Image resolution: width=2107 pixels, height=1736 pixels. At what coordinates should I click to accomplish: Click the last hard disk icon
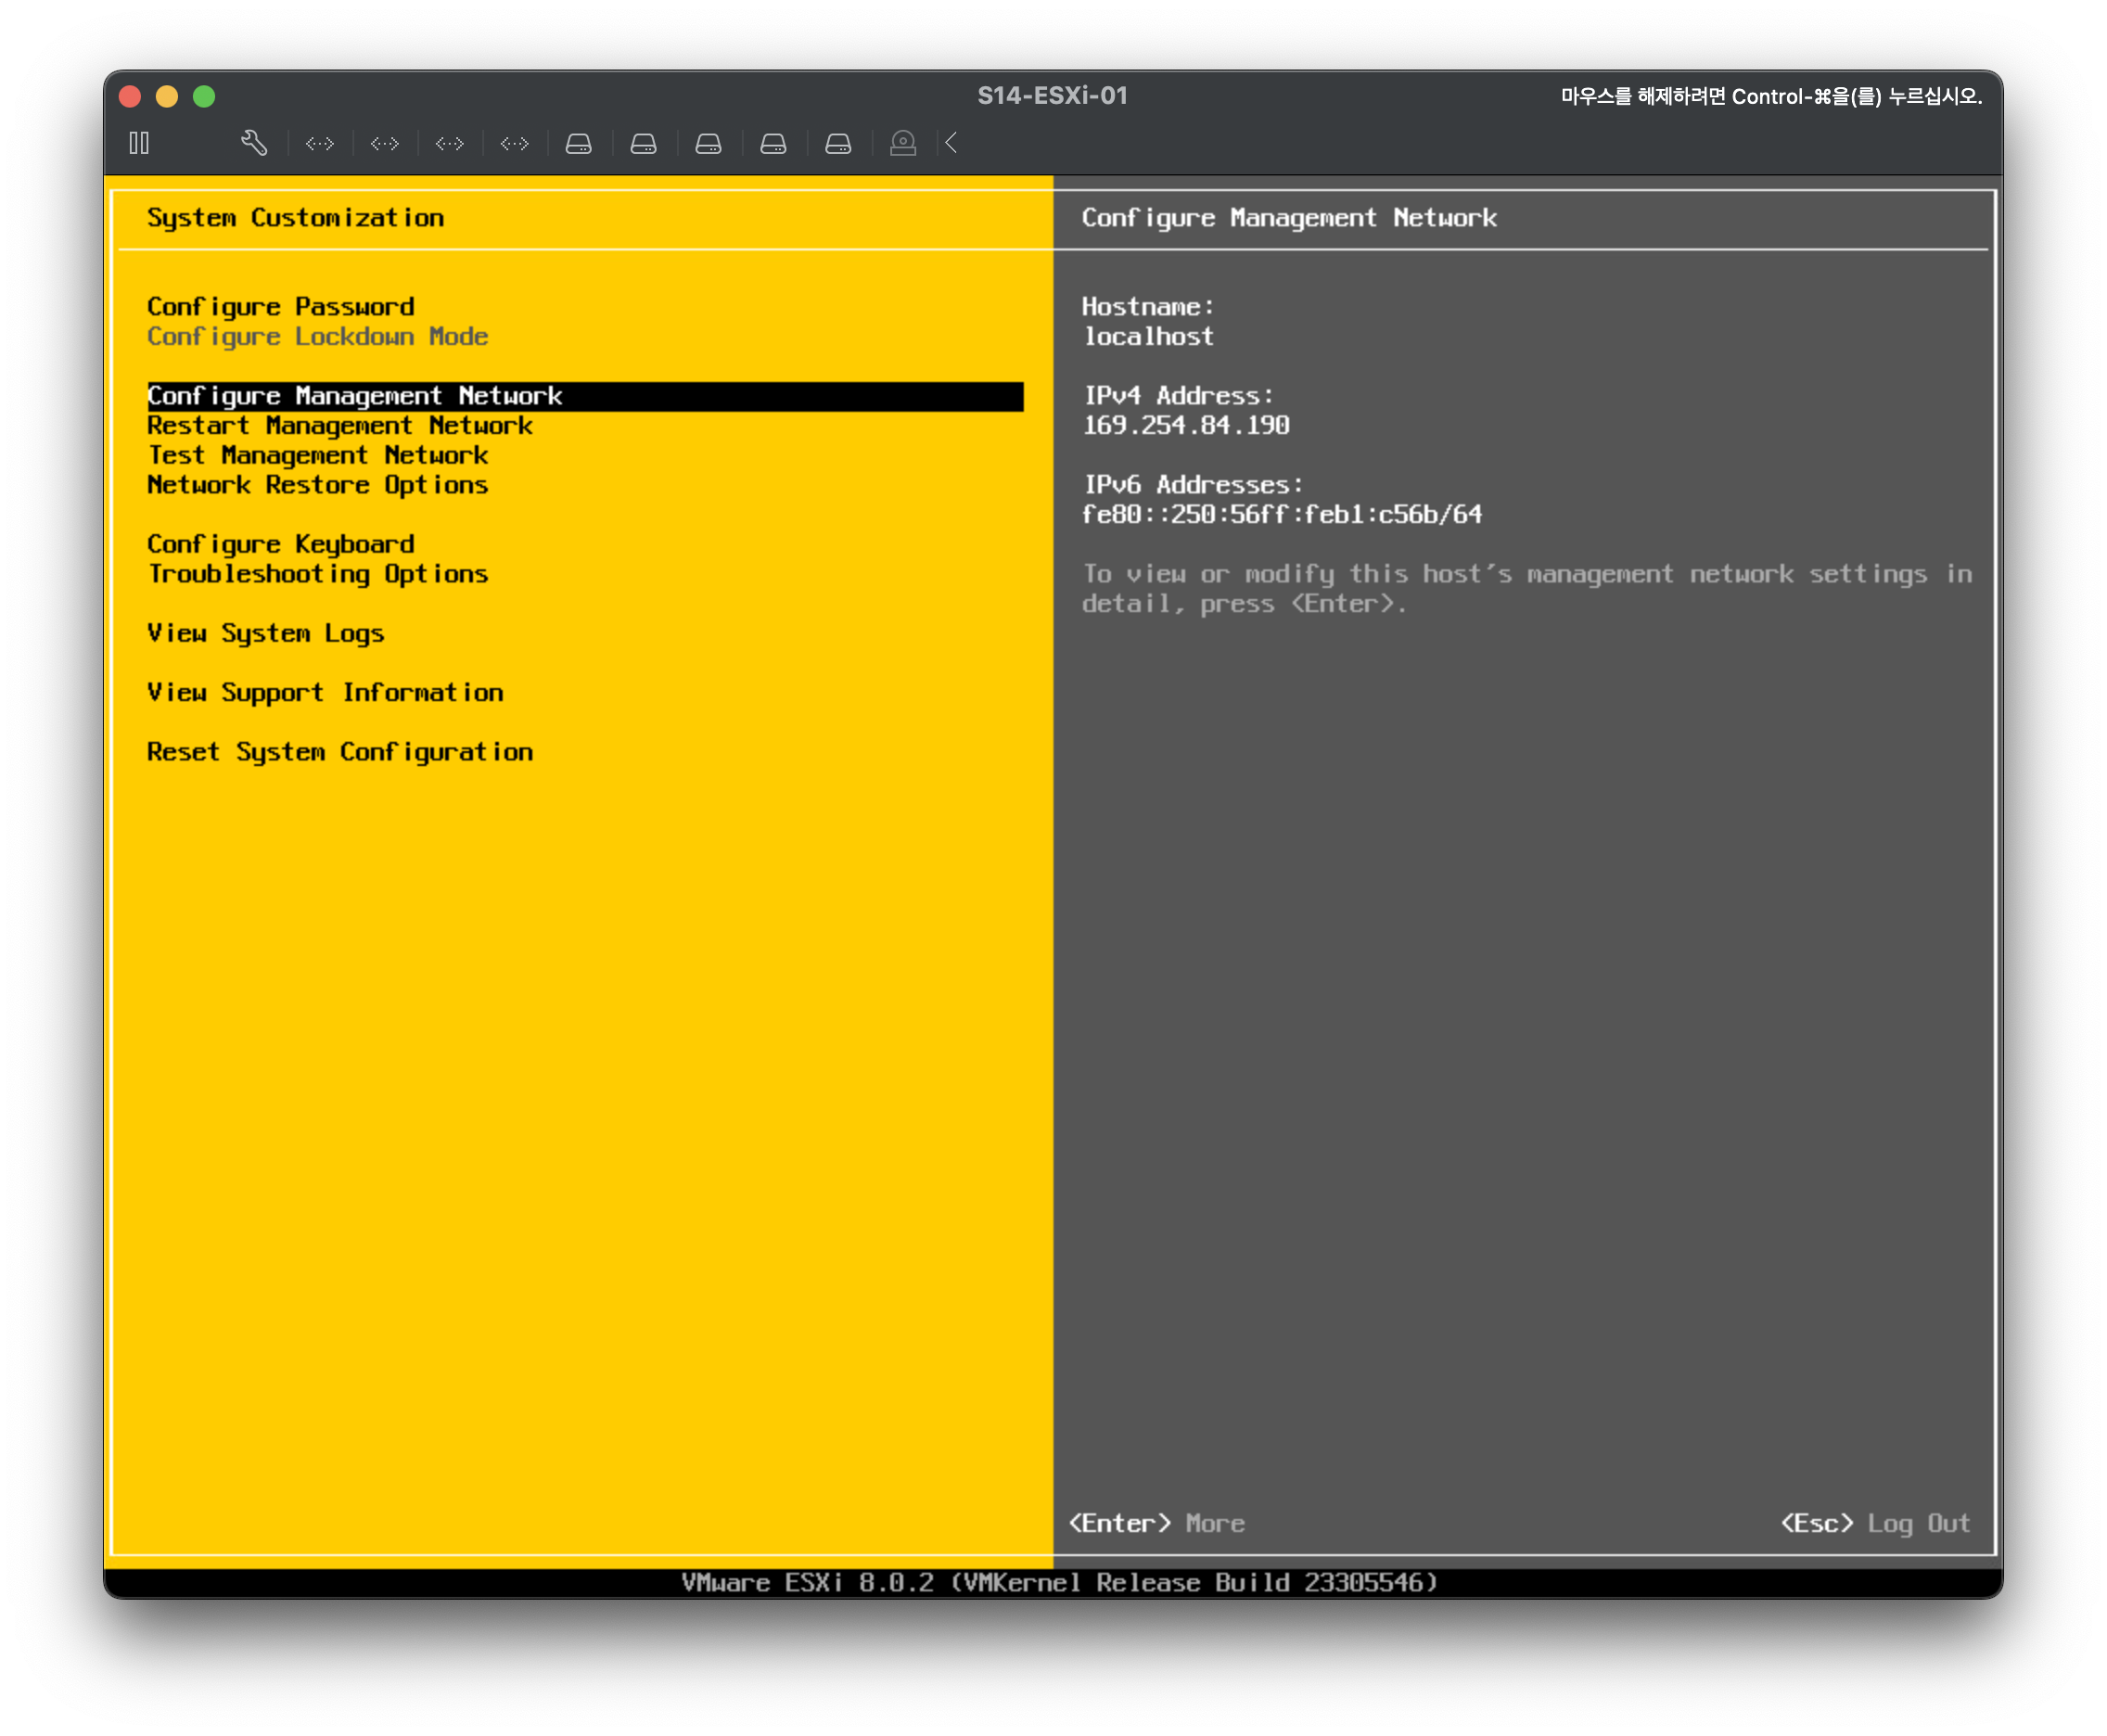pos(838,144)
